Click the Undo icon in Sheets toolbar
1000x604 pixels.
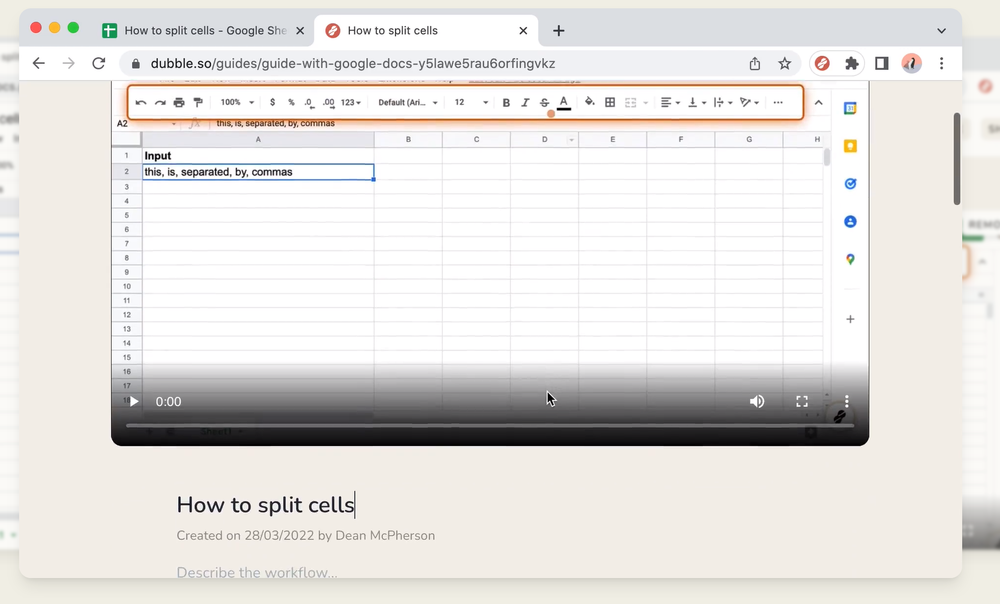click(141, 103)
